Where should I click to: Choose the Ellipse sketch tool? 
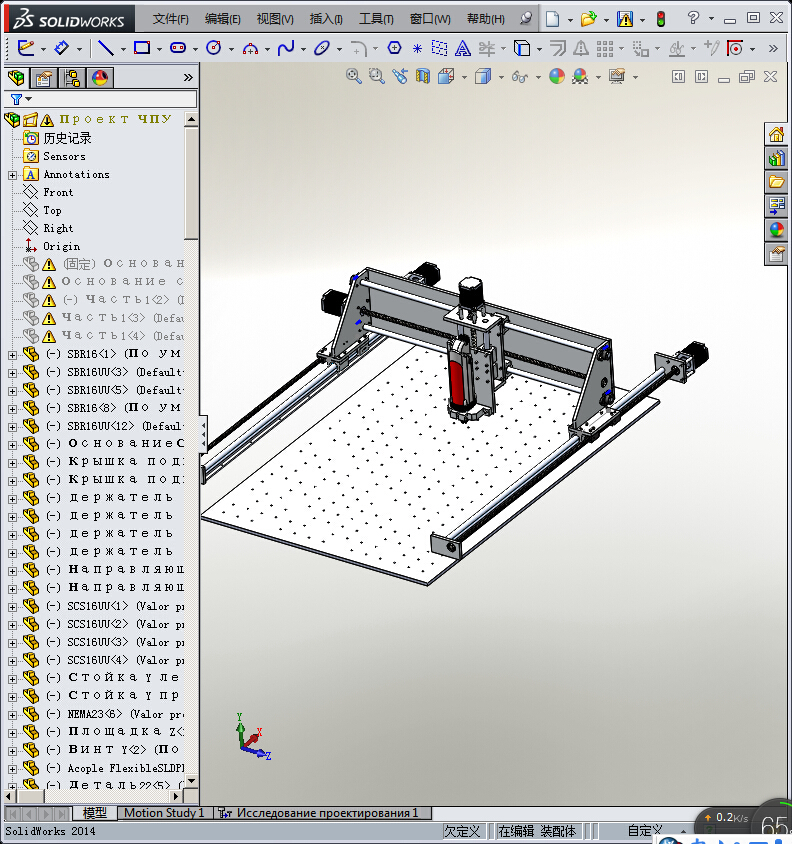pos(322,48)
